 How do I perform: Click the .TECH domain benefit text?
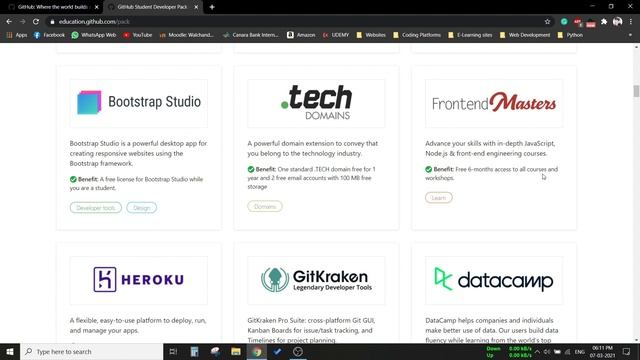[x=311, y=178]
